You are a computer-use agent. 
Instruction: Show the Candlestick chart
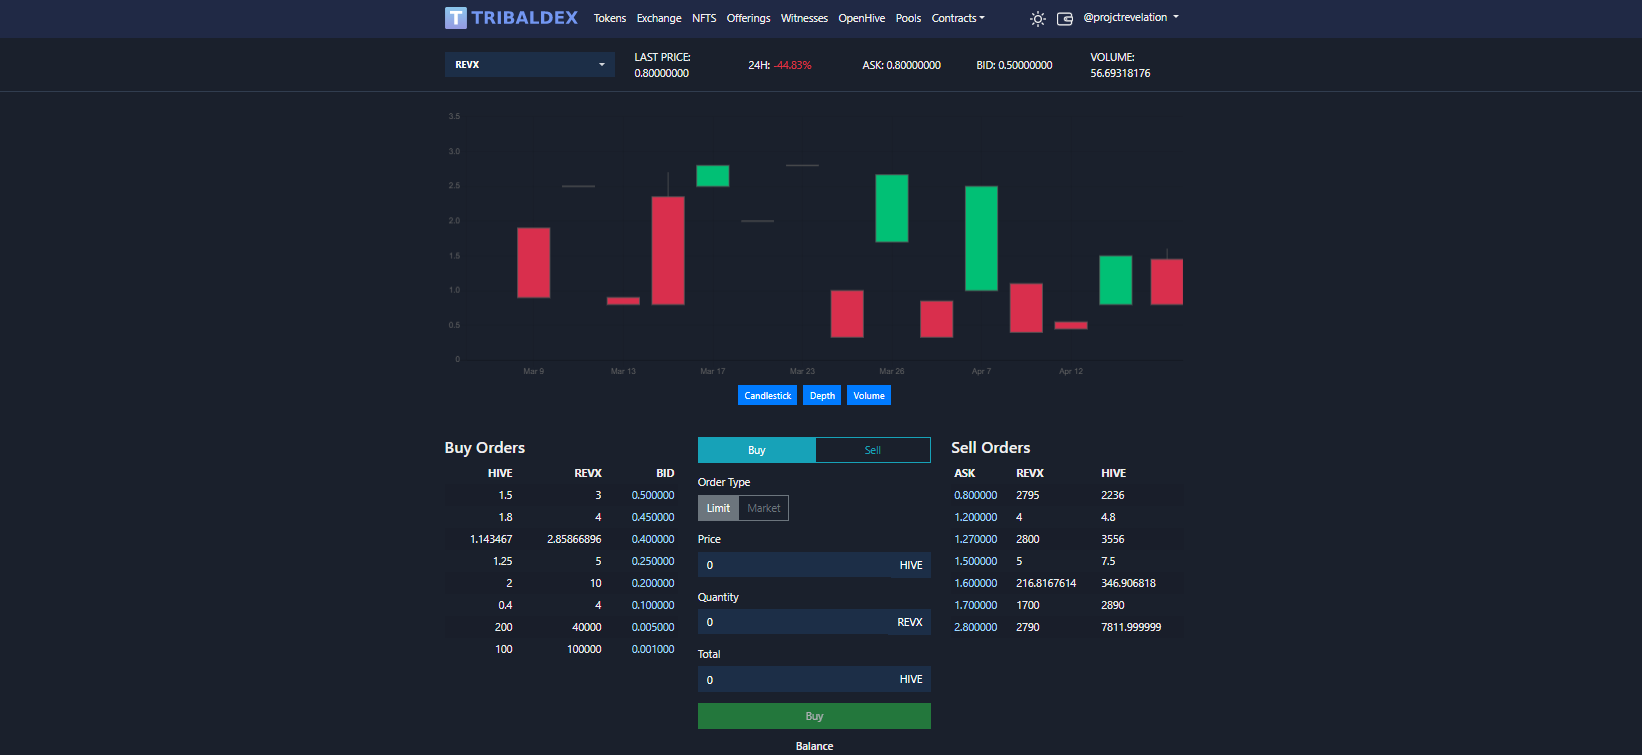tap(768, 395)
